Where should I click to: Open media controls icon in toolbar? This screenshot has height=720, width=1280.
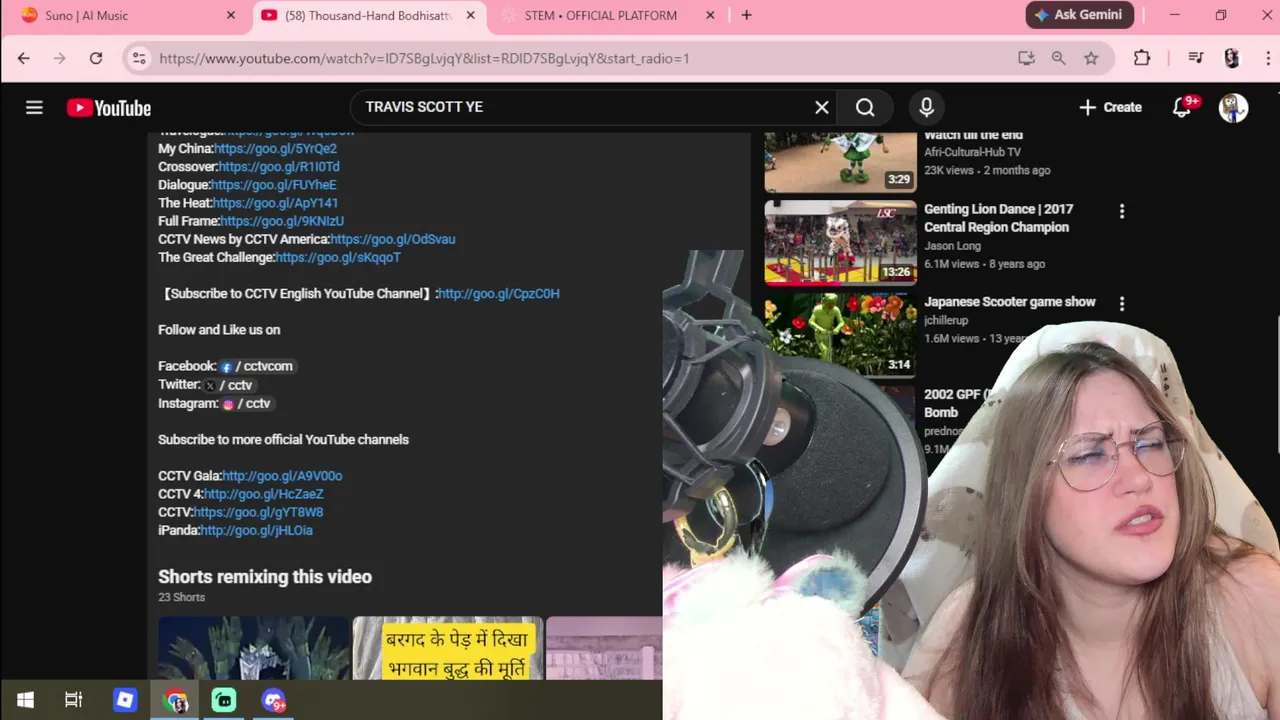point(1195,58)
